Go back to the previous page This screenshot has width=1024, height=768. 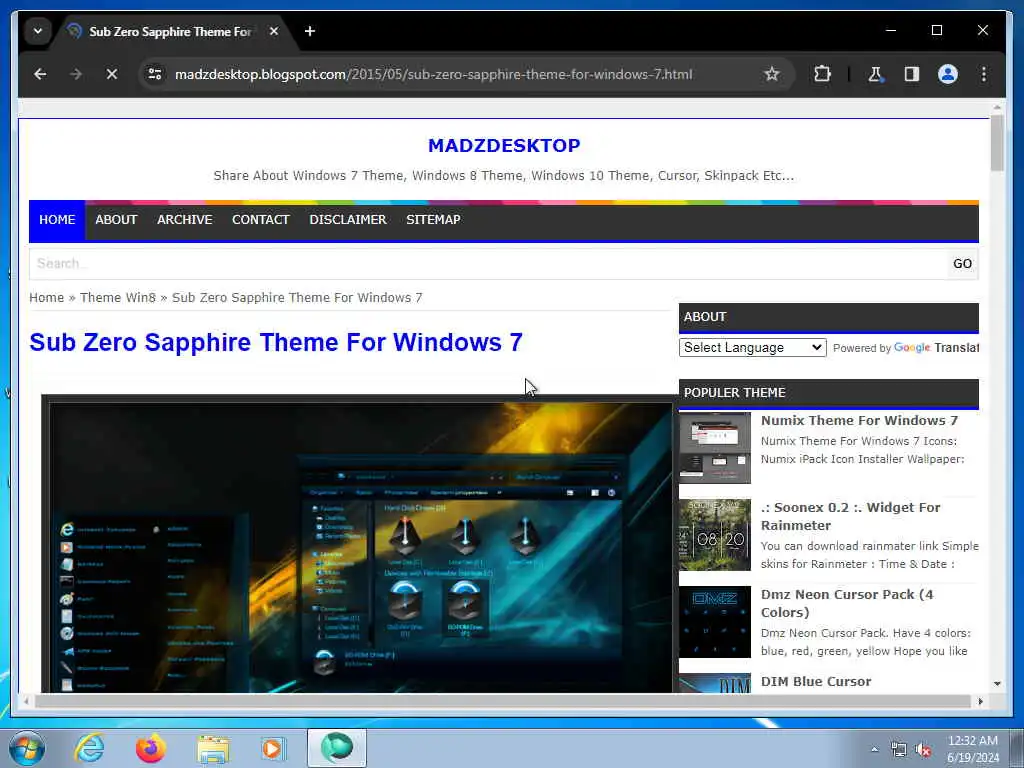coord(40,74)
